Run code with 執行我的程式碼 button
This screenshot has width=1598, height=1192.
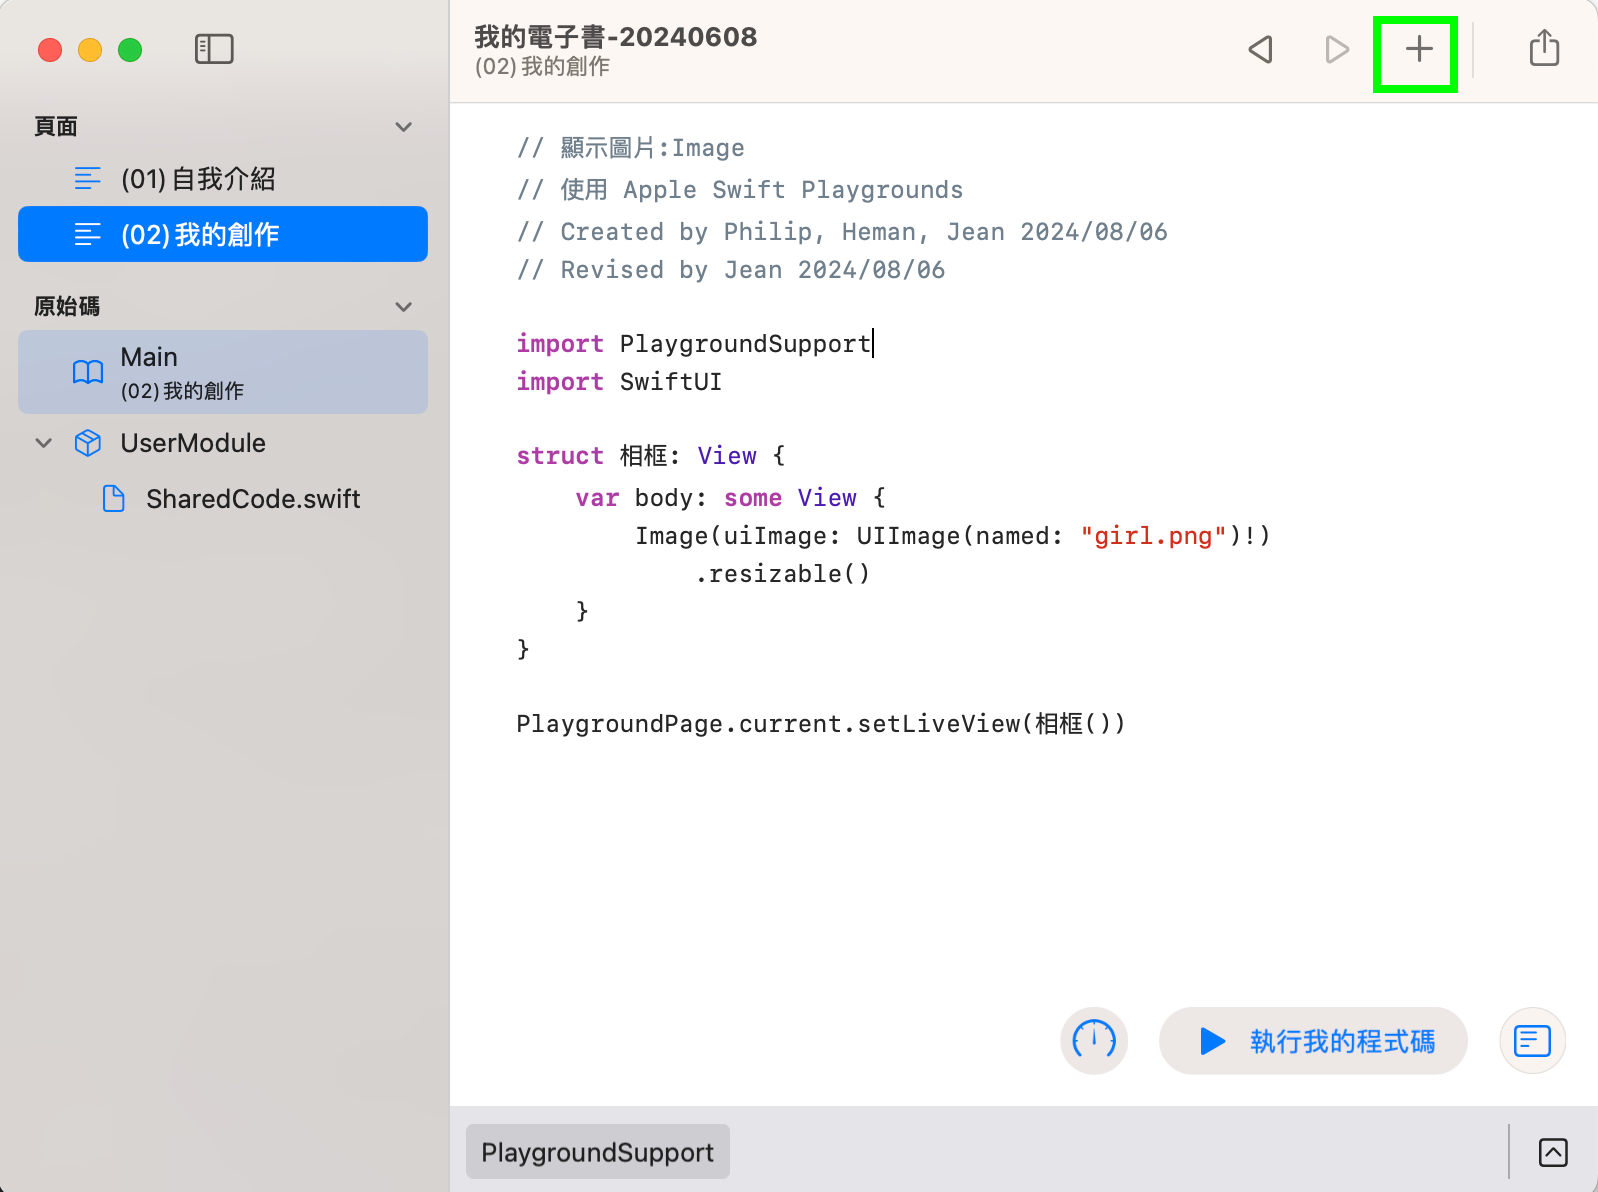click(x=1312, y=1041)
